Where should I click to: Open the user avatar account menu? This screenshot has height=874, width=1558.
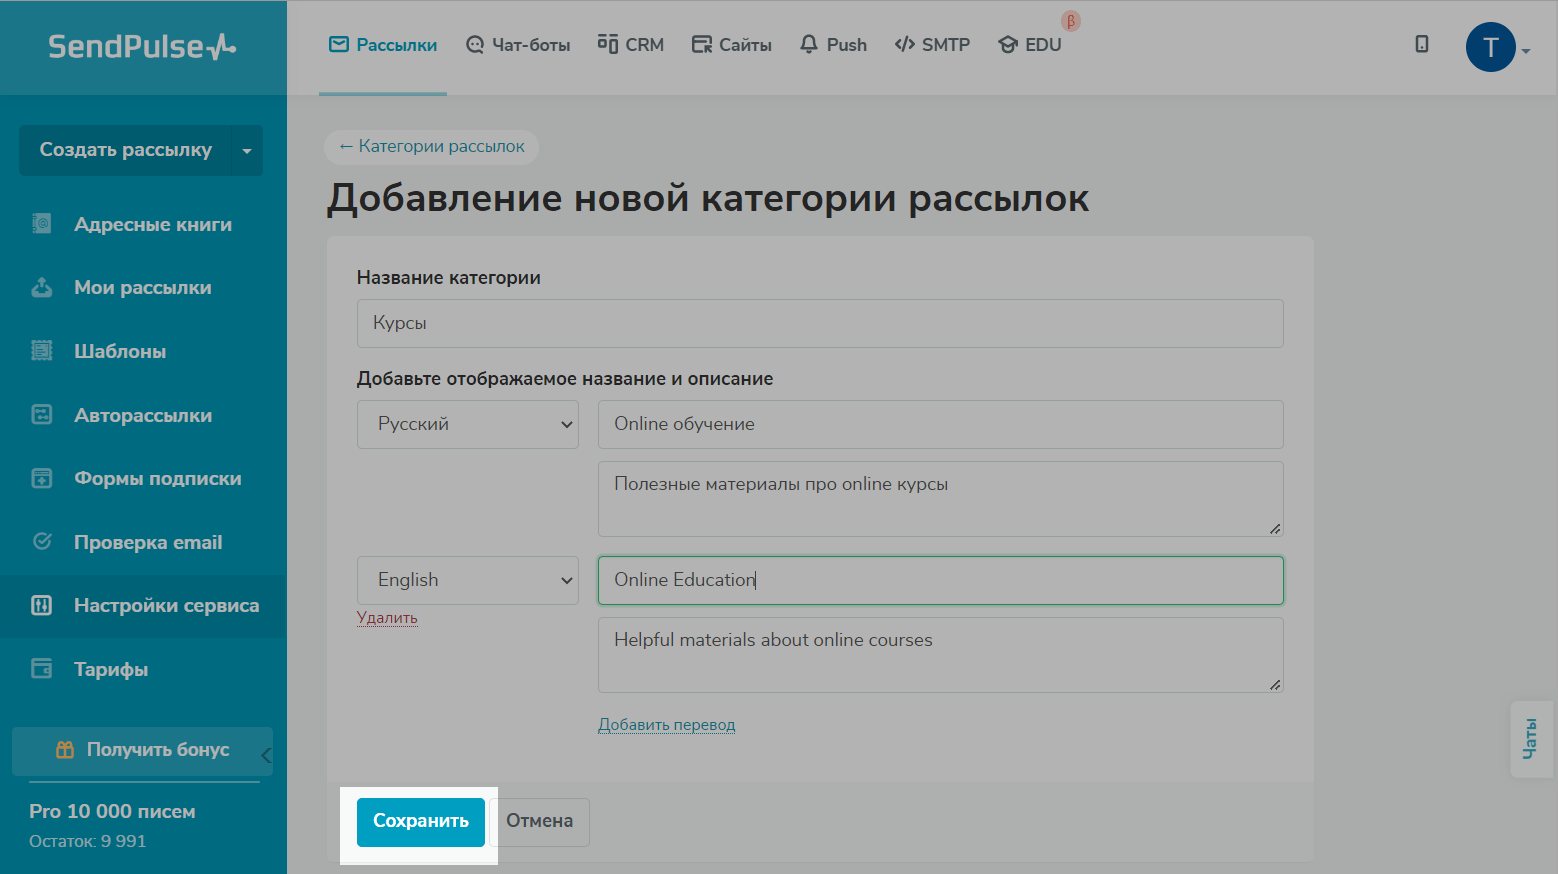click(x=1490, y=47)
